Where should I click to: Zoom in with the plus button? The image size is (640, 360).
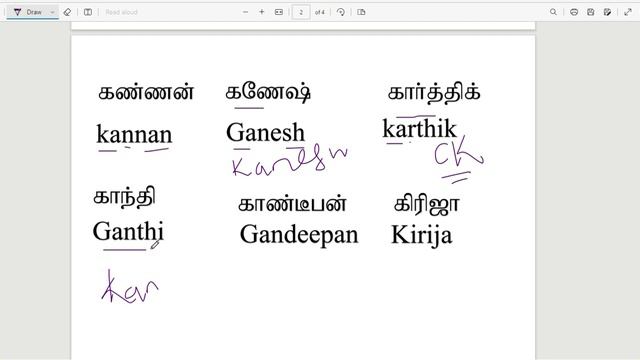click(262, 12)
